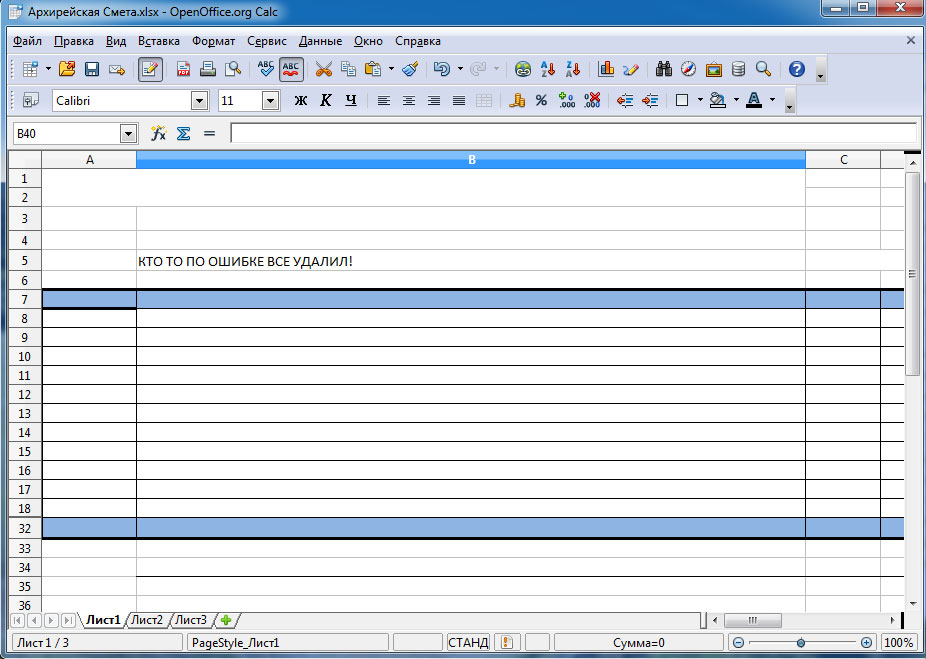This screenshot has width=926, height=659.
Task: Toggle Italic К formatting
Action: tap(325, 100)
